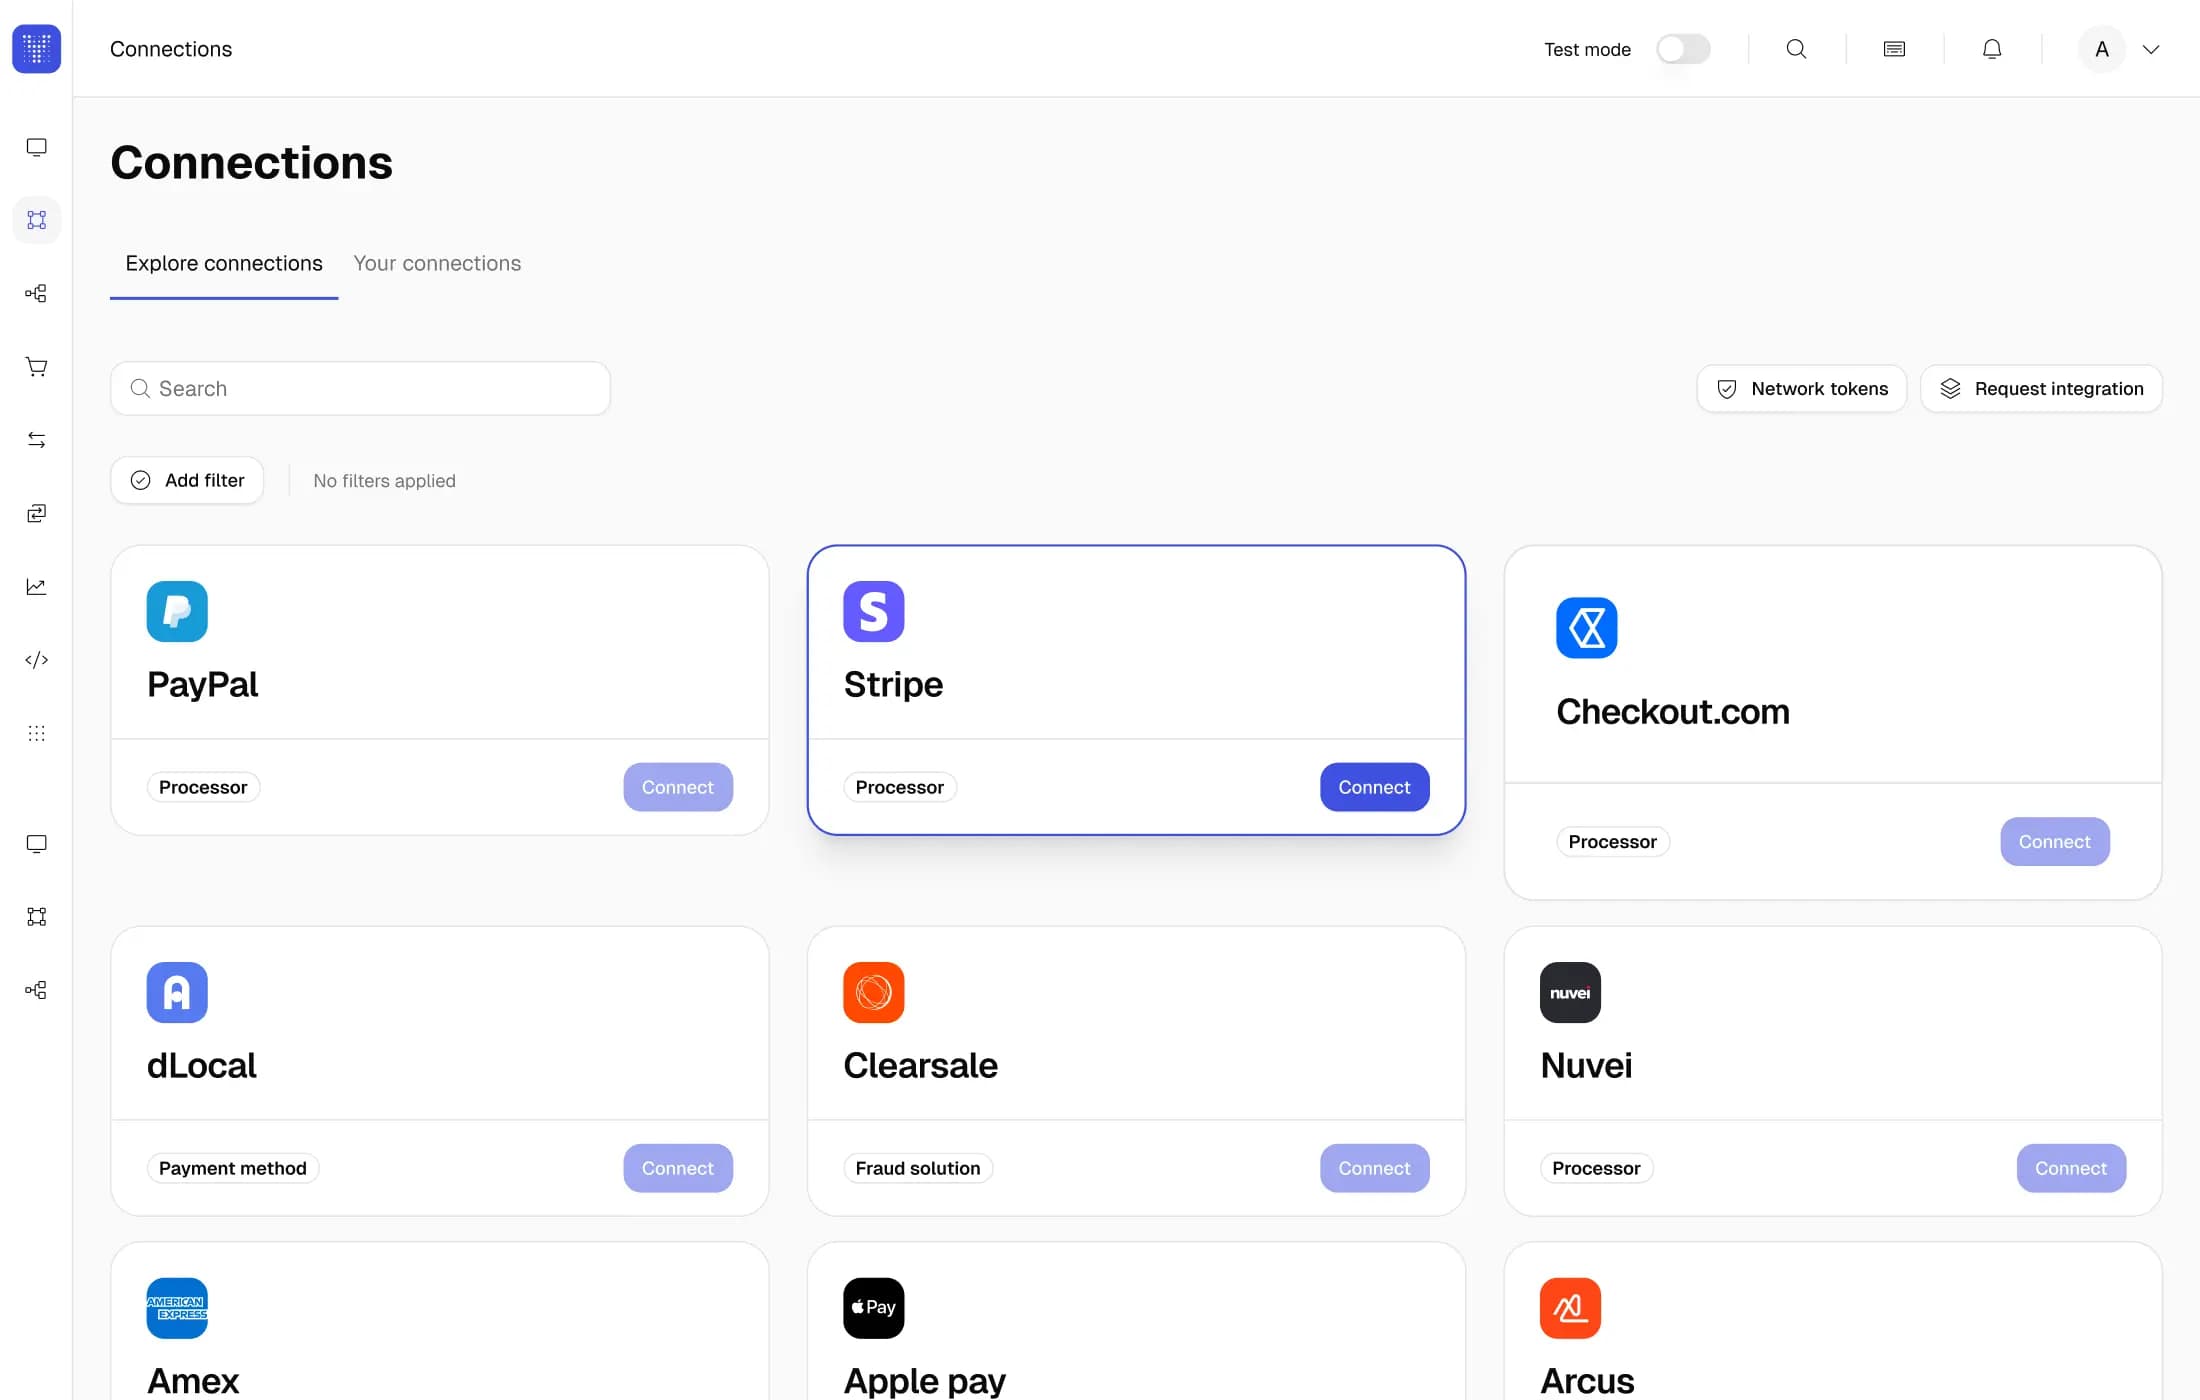The height and width of the screenshot is (1400, 2200).
Task: Click the Arcus card title
Action: (x=1587, y=1381)
